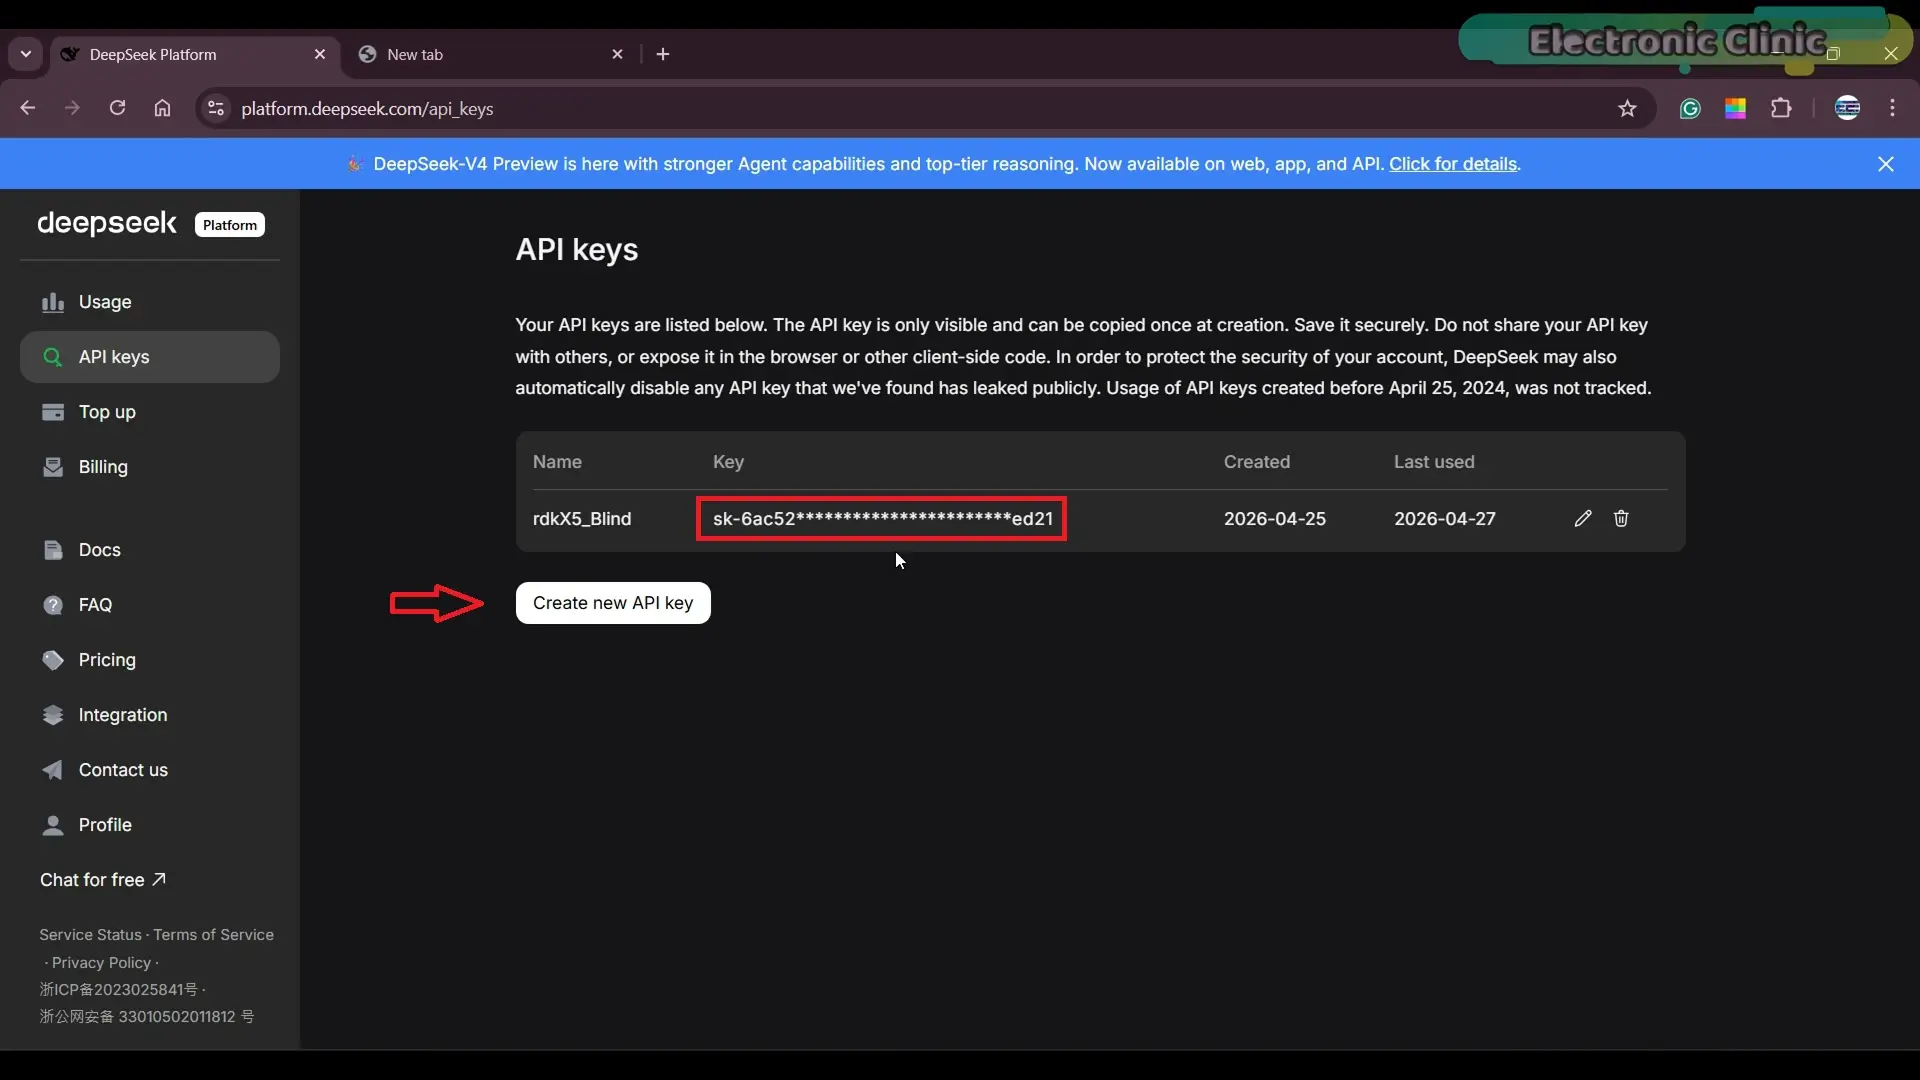Open the Billing page
Viewport: 1920px width, 1080px height.
[x=150, y=467]
